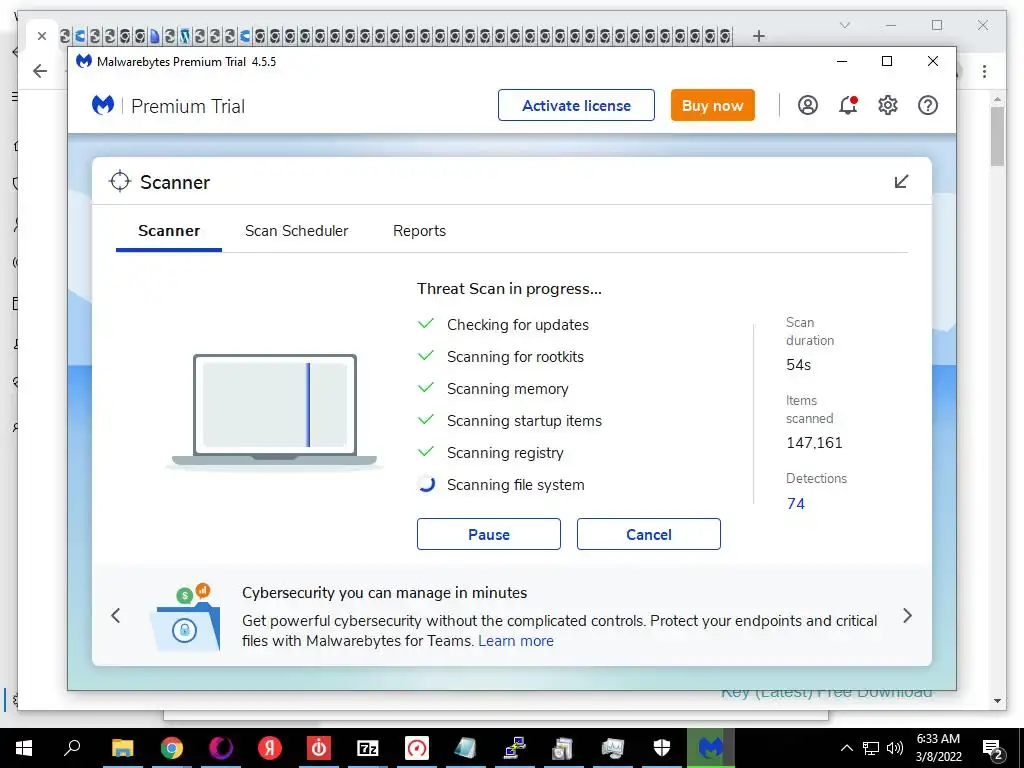Open new tab in browser window
Screen dimensions: 1024x768
[758, 36]
